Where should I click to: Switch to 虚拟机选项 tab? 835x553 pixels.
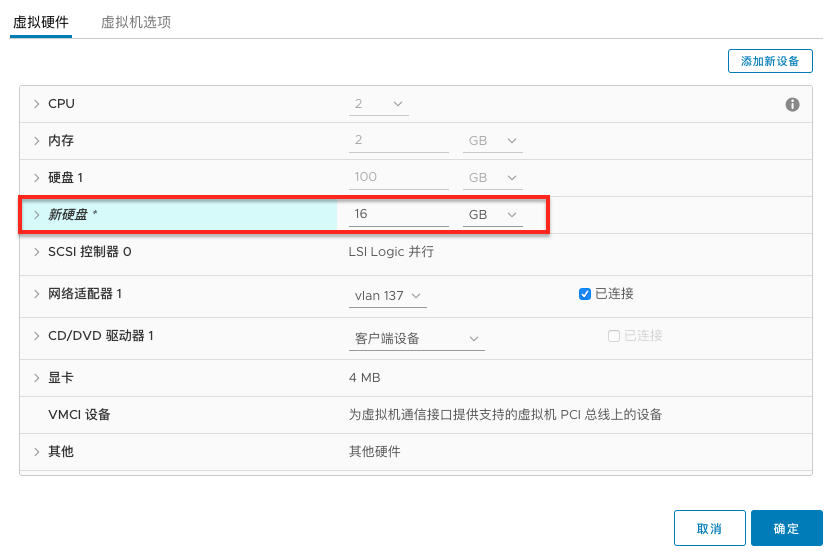tap(136, 22)
